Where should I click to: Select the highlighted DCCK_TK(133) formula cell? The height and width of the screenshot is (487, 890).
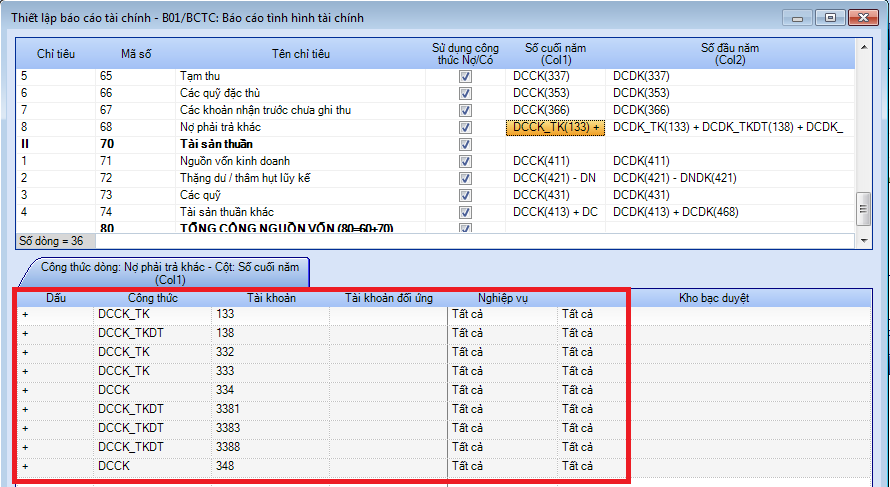pyautogui.click(x=555, y=127)
